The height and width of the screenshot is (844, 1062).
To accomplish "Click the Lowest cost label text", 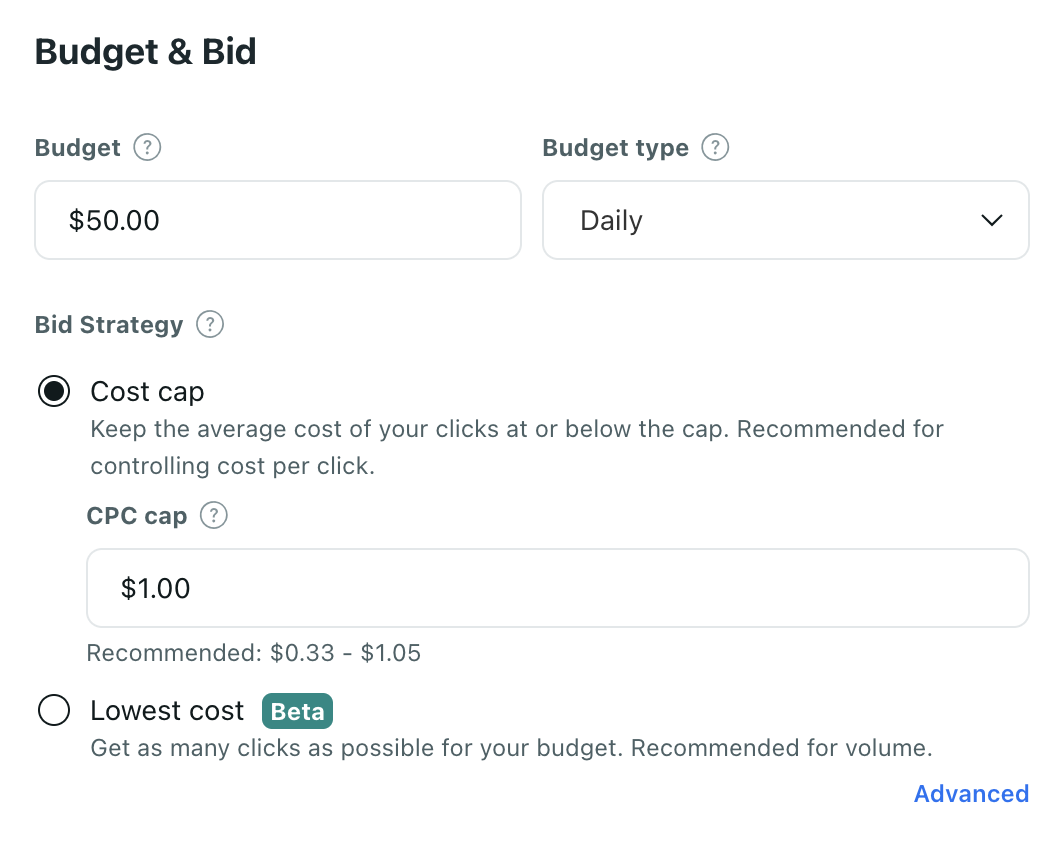I will (x=166, y=710).
